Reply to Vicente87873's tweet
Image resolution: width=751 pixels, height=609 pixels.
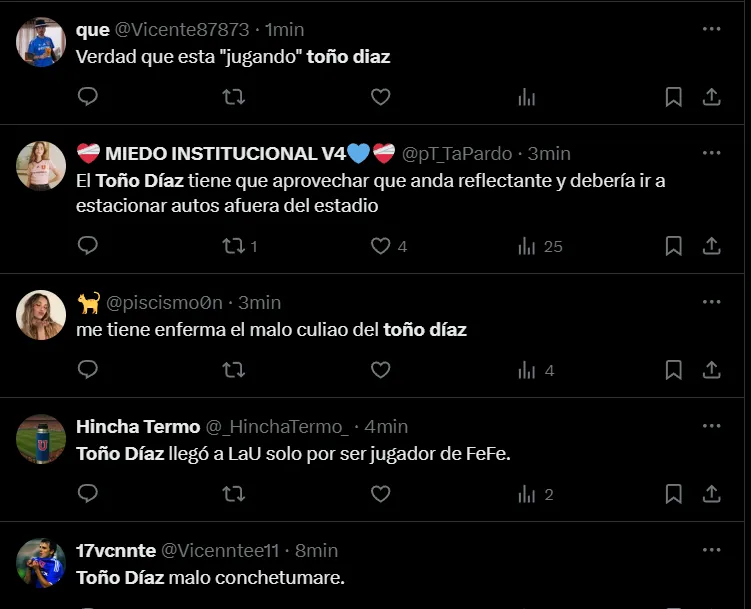[88, 97]
